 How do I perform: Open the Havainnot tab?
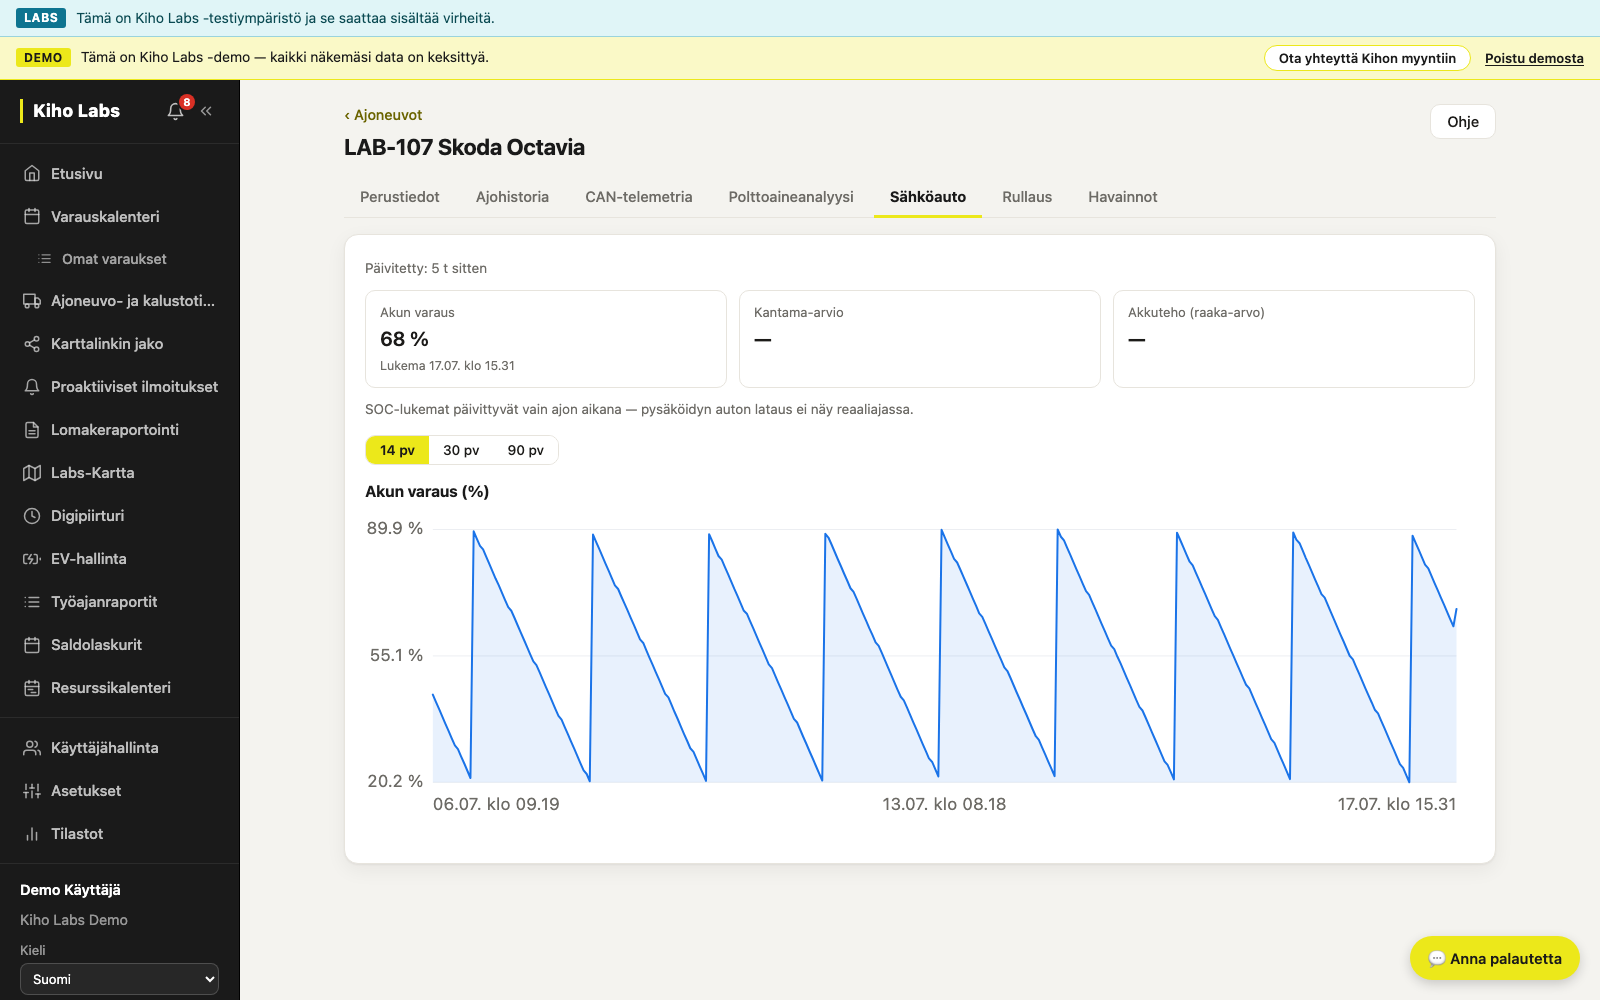1123,197
